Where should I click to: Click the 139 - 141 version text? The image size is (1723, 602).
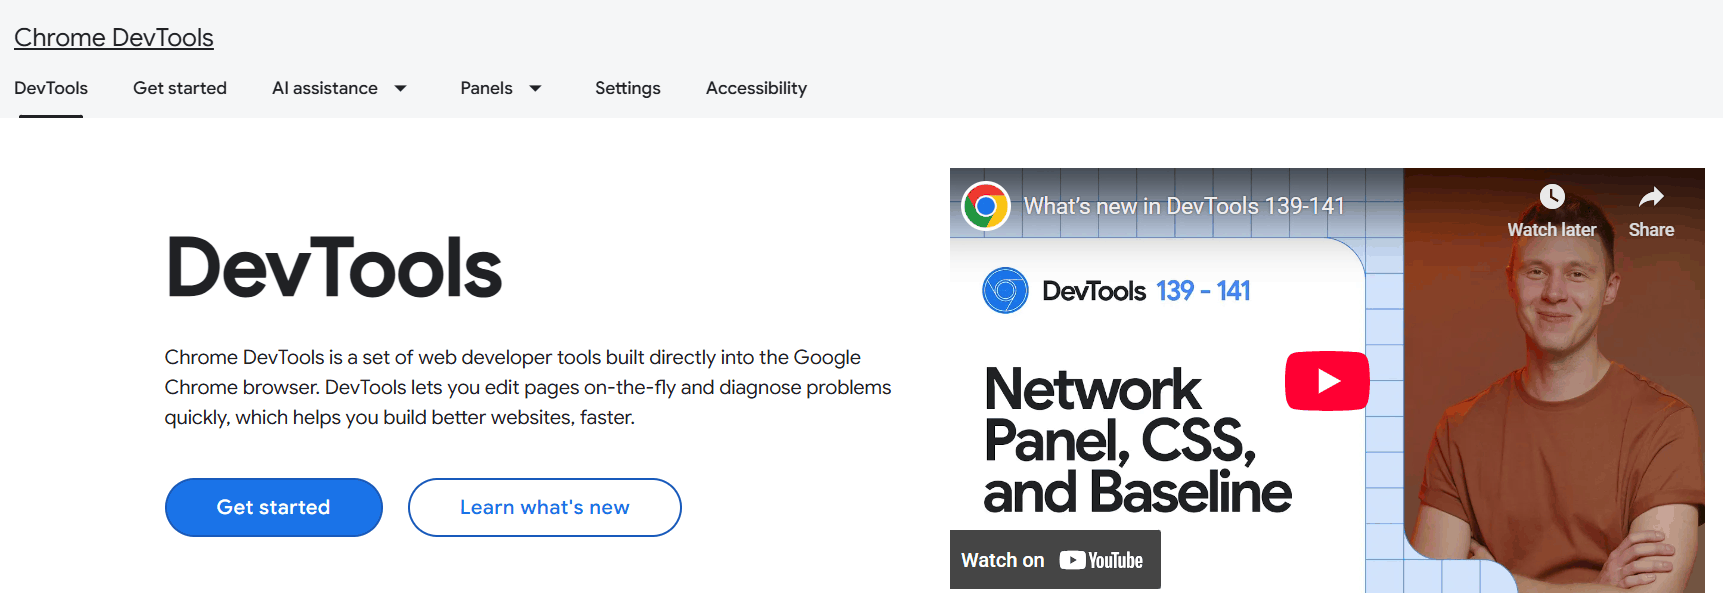click(x=1203, y=291)
